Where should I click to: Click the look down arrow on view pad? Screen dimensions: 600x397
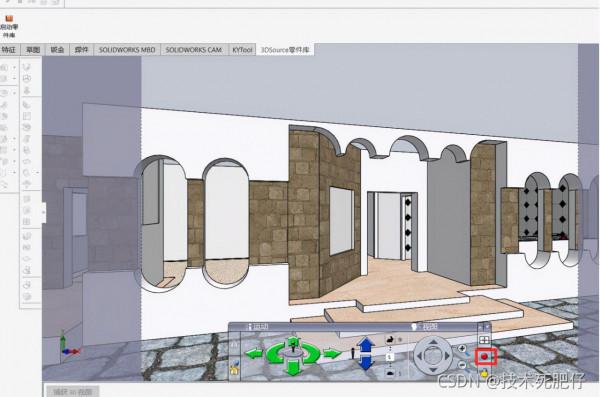[x=433, y=370]
